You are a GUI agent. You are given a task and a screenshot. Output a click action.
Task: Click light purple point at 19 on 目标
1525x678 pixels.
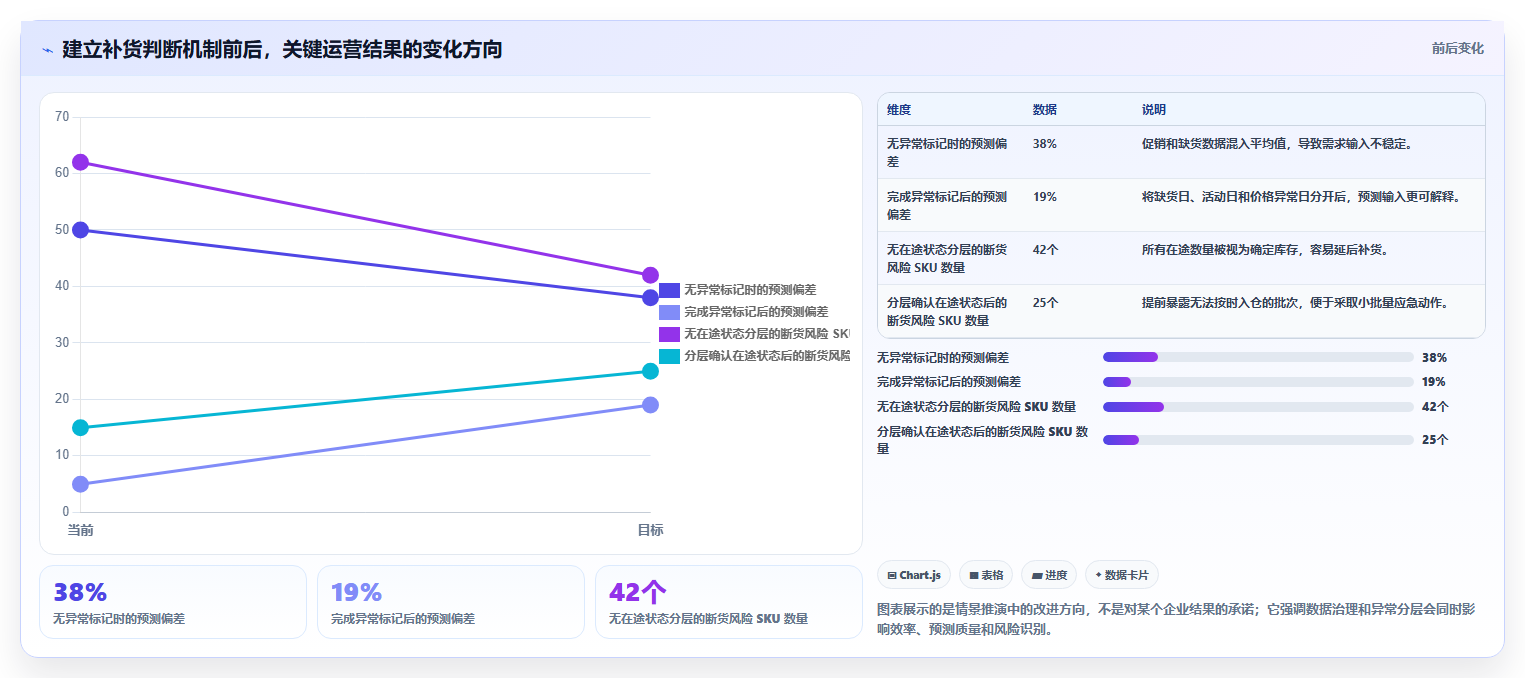(x=650, y=405)
